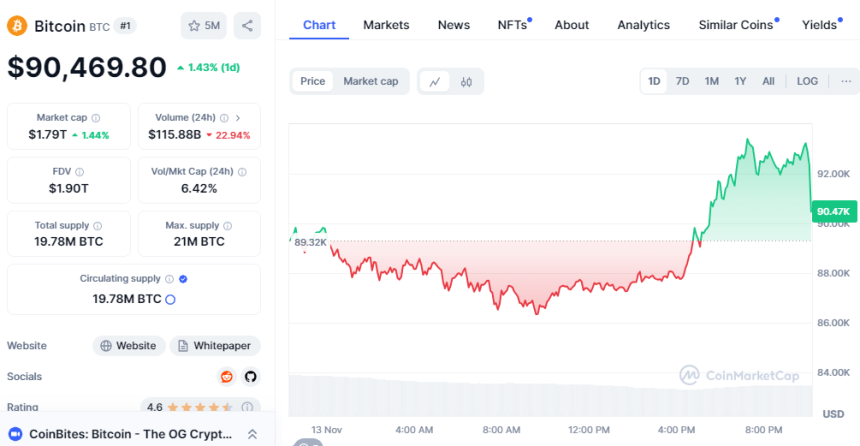This screenshot has width=860, height=446.
Task: Open the Bitcoin Whitepaper link
Action: point(215,345)
